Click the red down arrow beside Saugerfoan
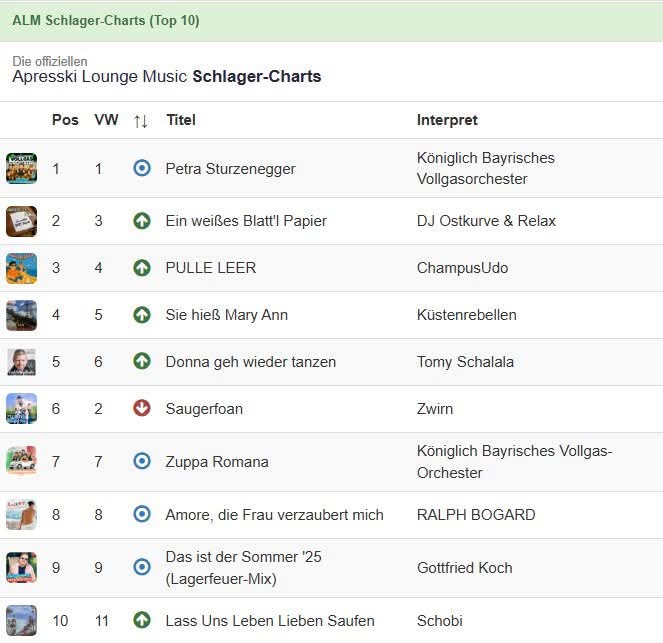This screenshot has height=643, width=663. (x=142, y=408)
